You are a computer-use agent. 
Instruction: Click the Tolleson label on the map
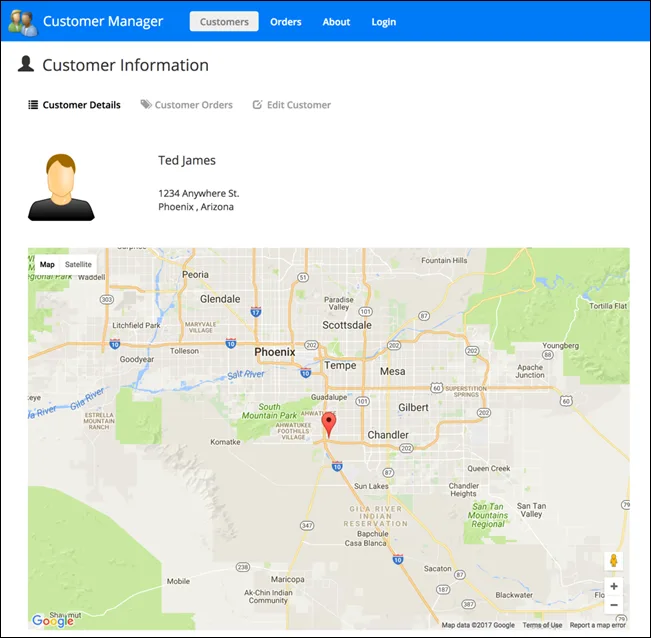pyautogui.click(x=184, y=351)
